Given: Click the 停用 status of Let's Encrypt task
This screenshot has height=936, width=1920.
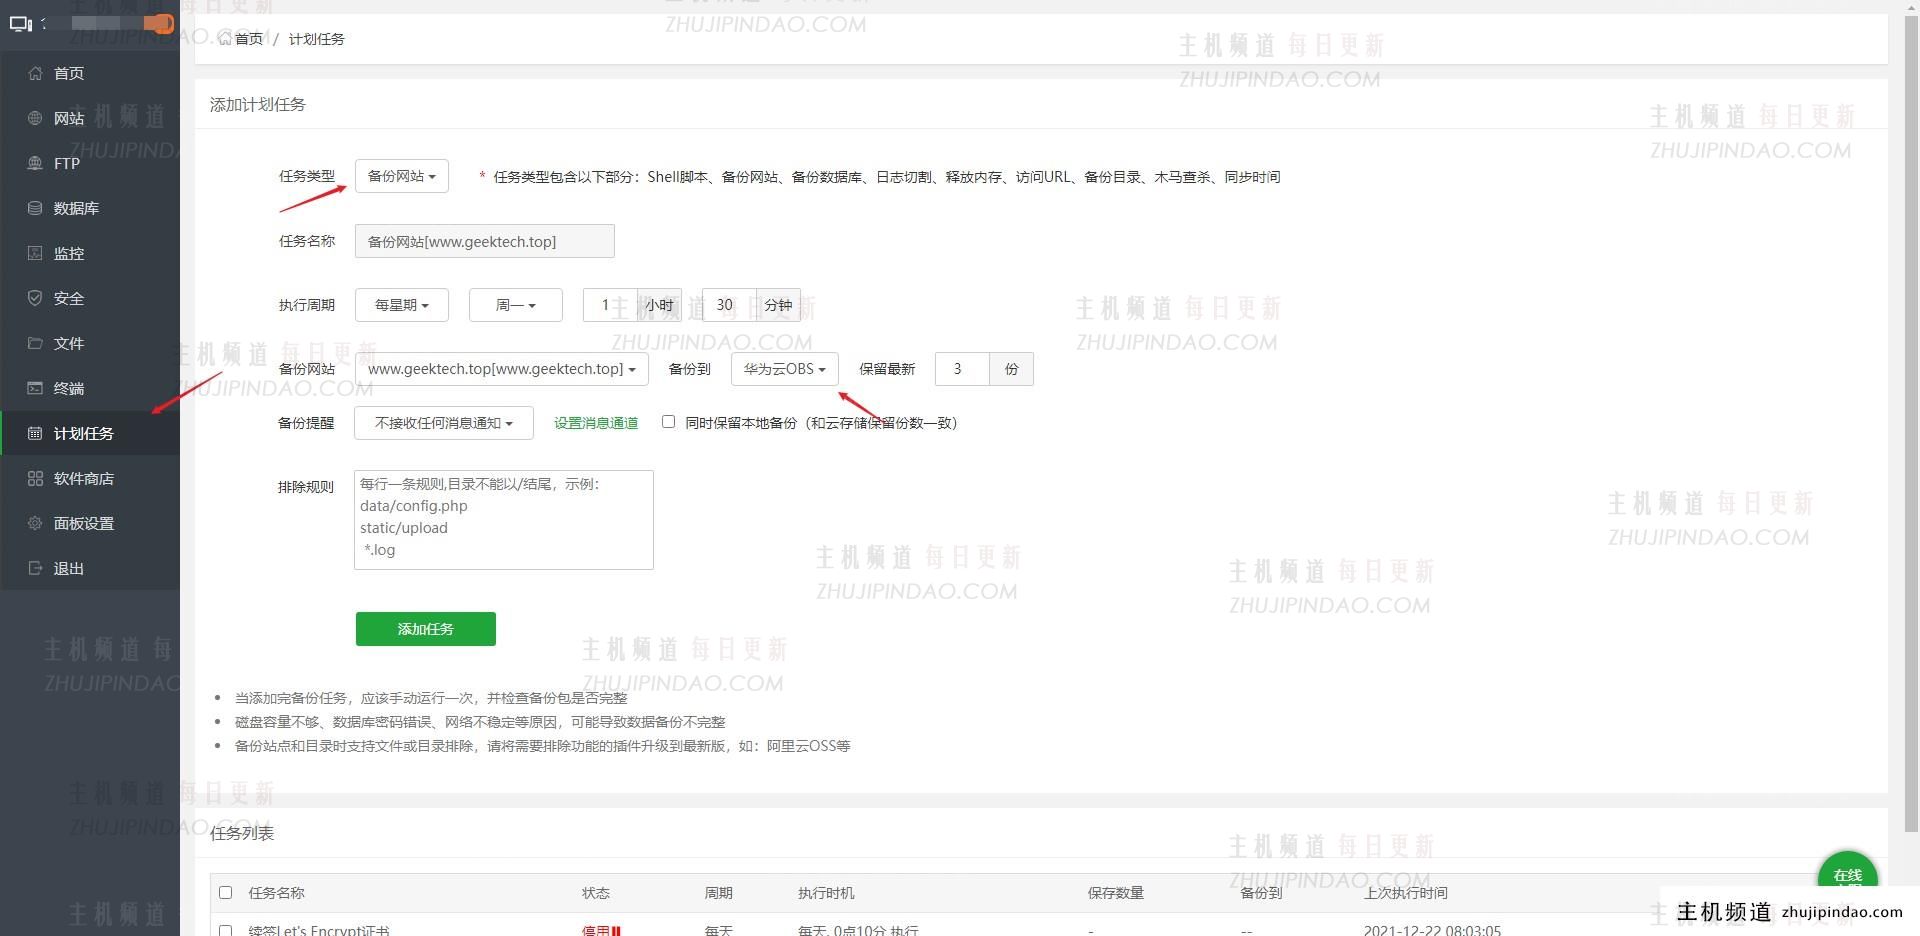Looking at the screenshot, I should click(601, 930).
